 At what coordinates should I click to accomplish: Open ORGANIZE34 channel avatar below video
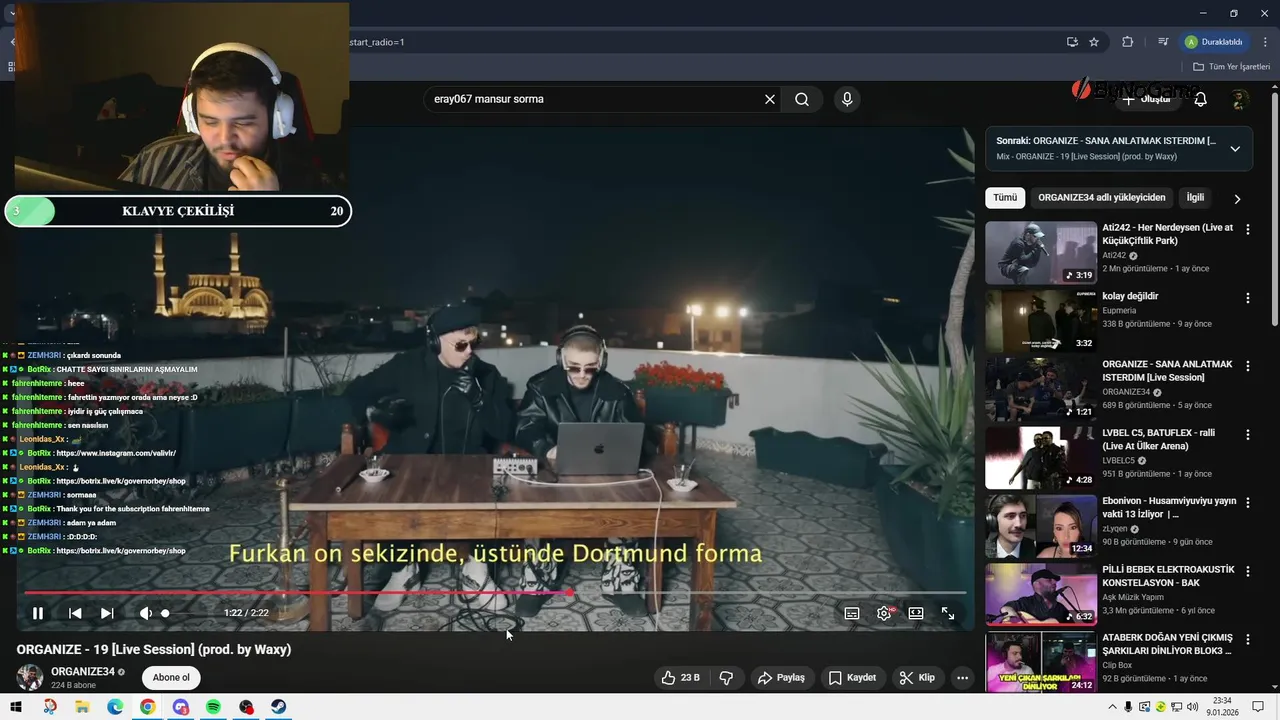pos(30,677)
